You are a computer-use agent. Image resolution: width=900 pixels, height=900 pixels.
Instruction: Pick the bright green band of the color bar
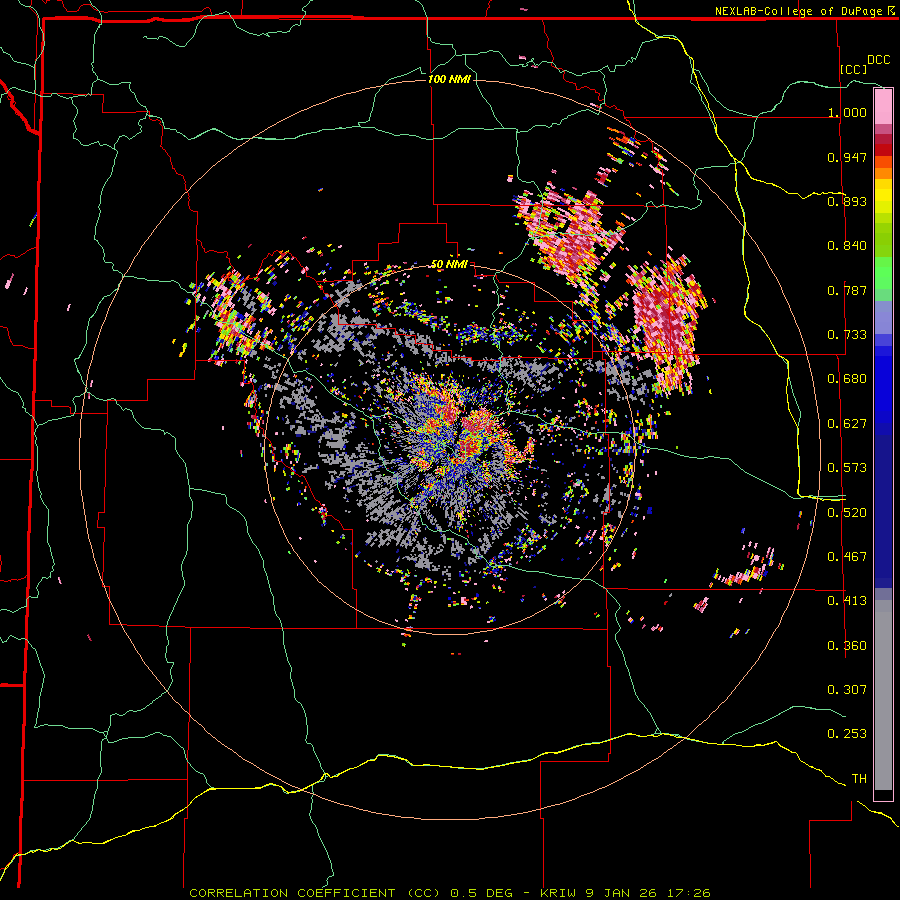pyautogui.click(x=883, y=273)
